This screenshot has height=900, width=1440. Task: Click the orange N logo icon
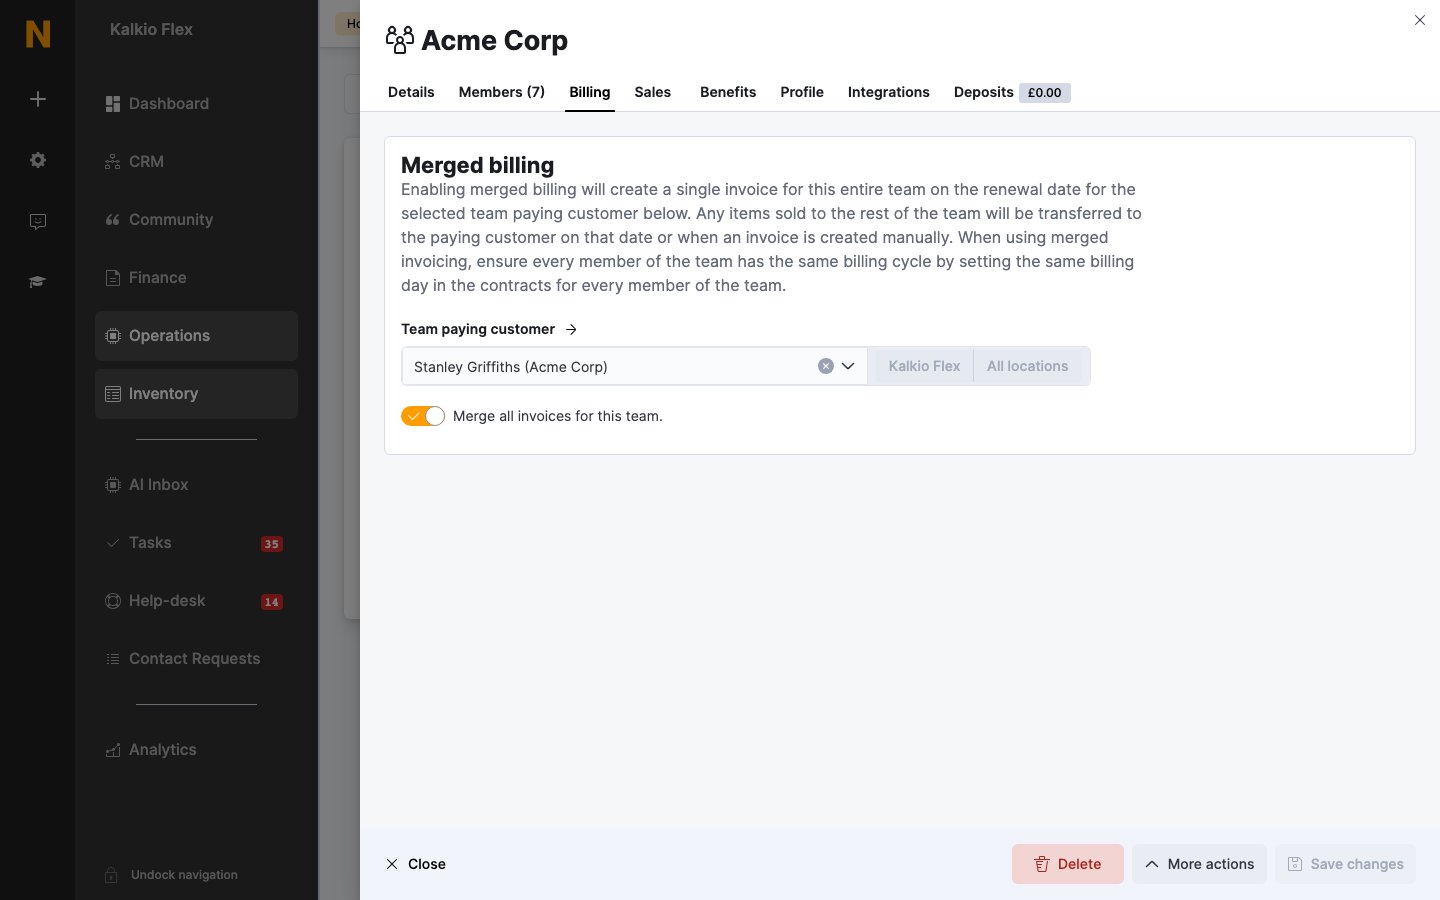click(x=38, y=34)
